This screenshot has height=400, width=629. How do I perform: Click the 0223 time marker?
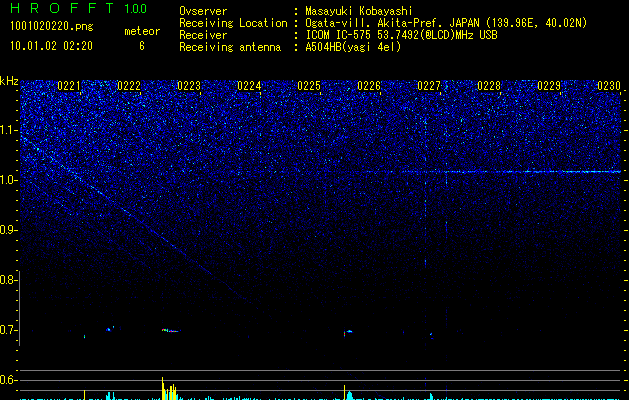189,86
